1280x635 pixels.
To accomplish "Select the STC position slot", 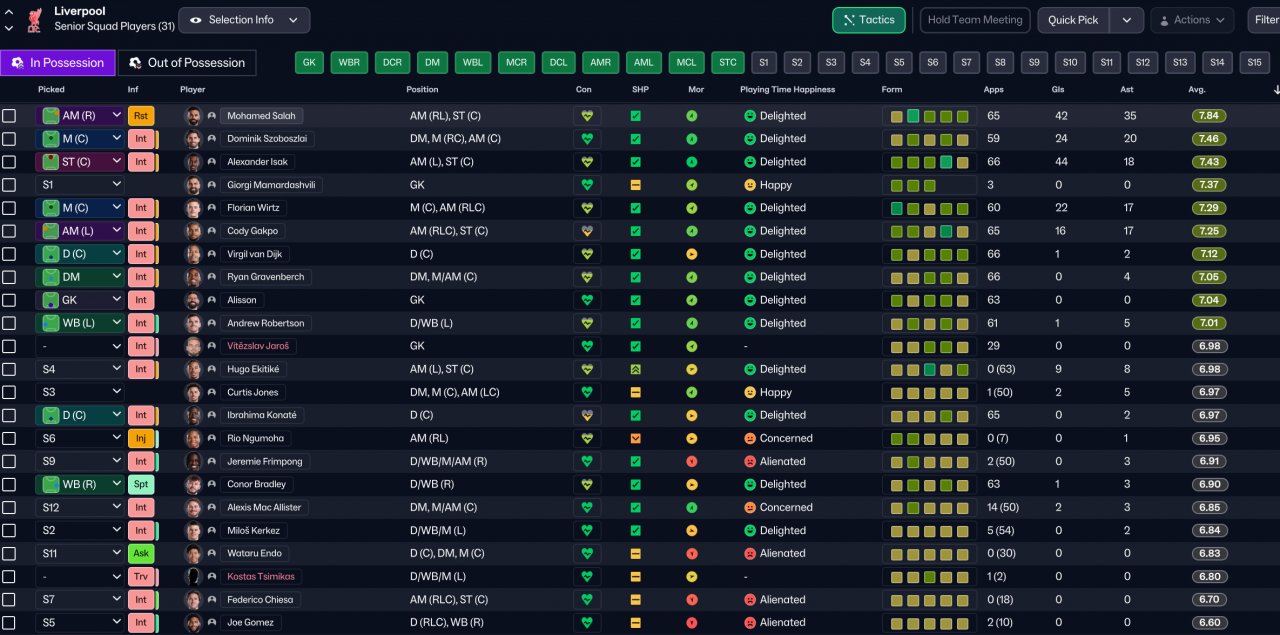I will [728, 63].
